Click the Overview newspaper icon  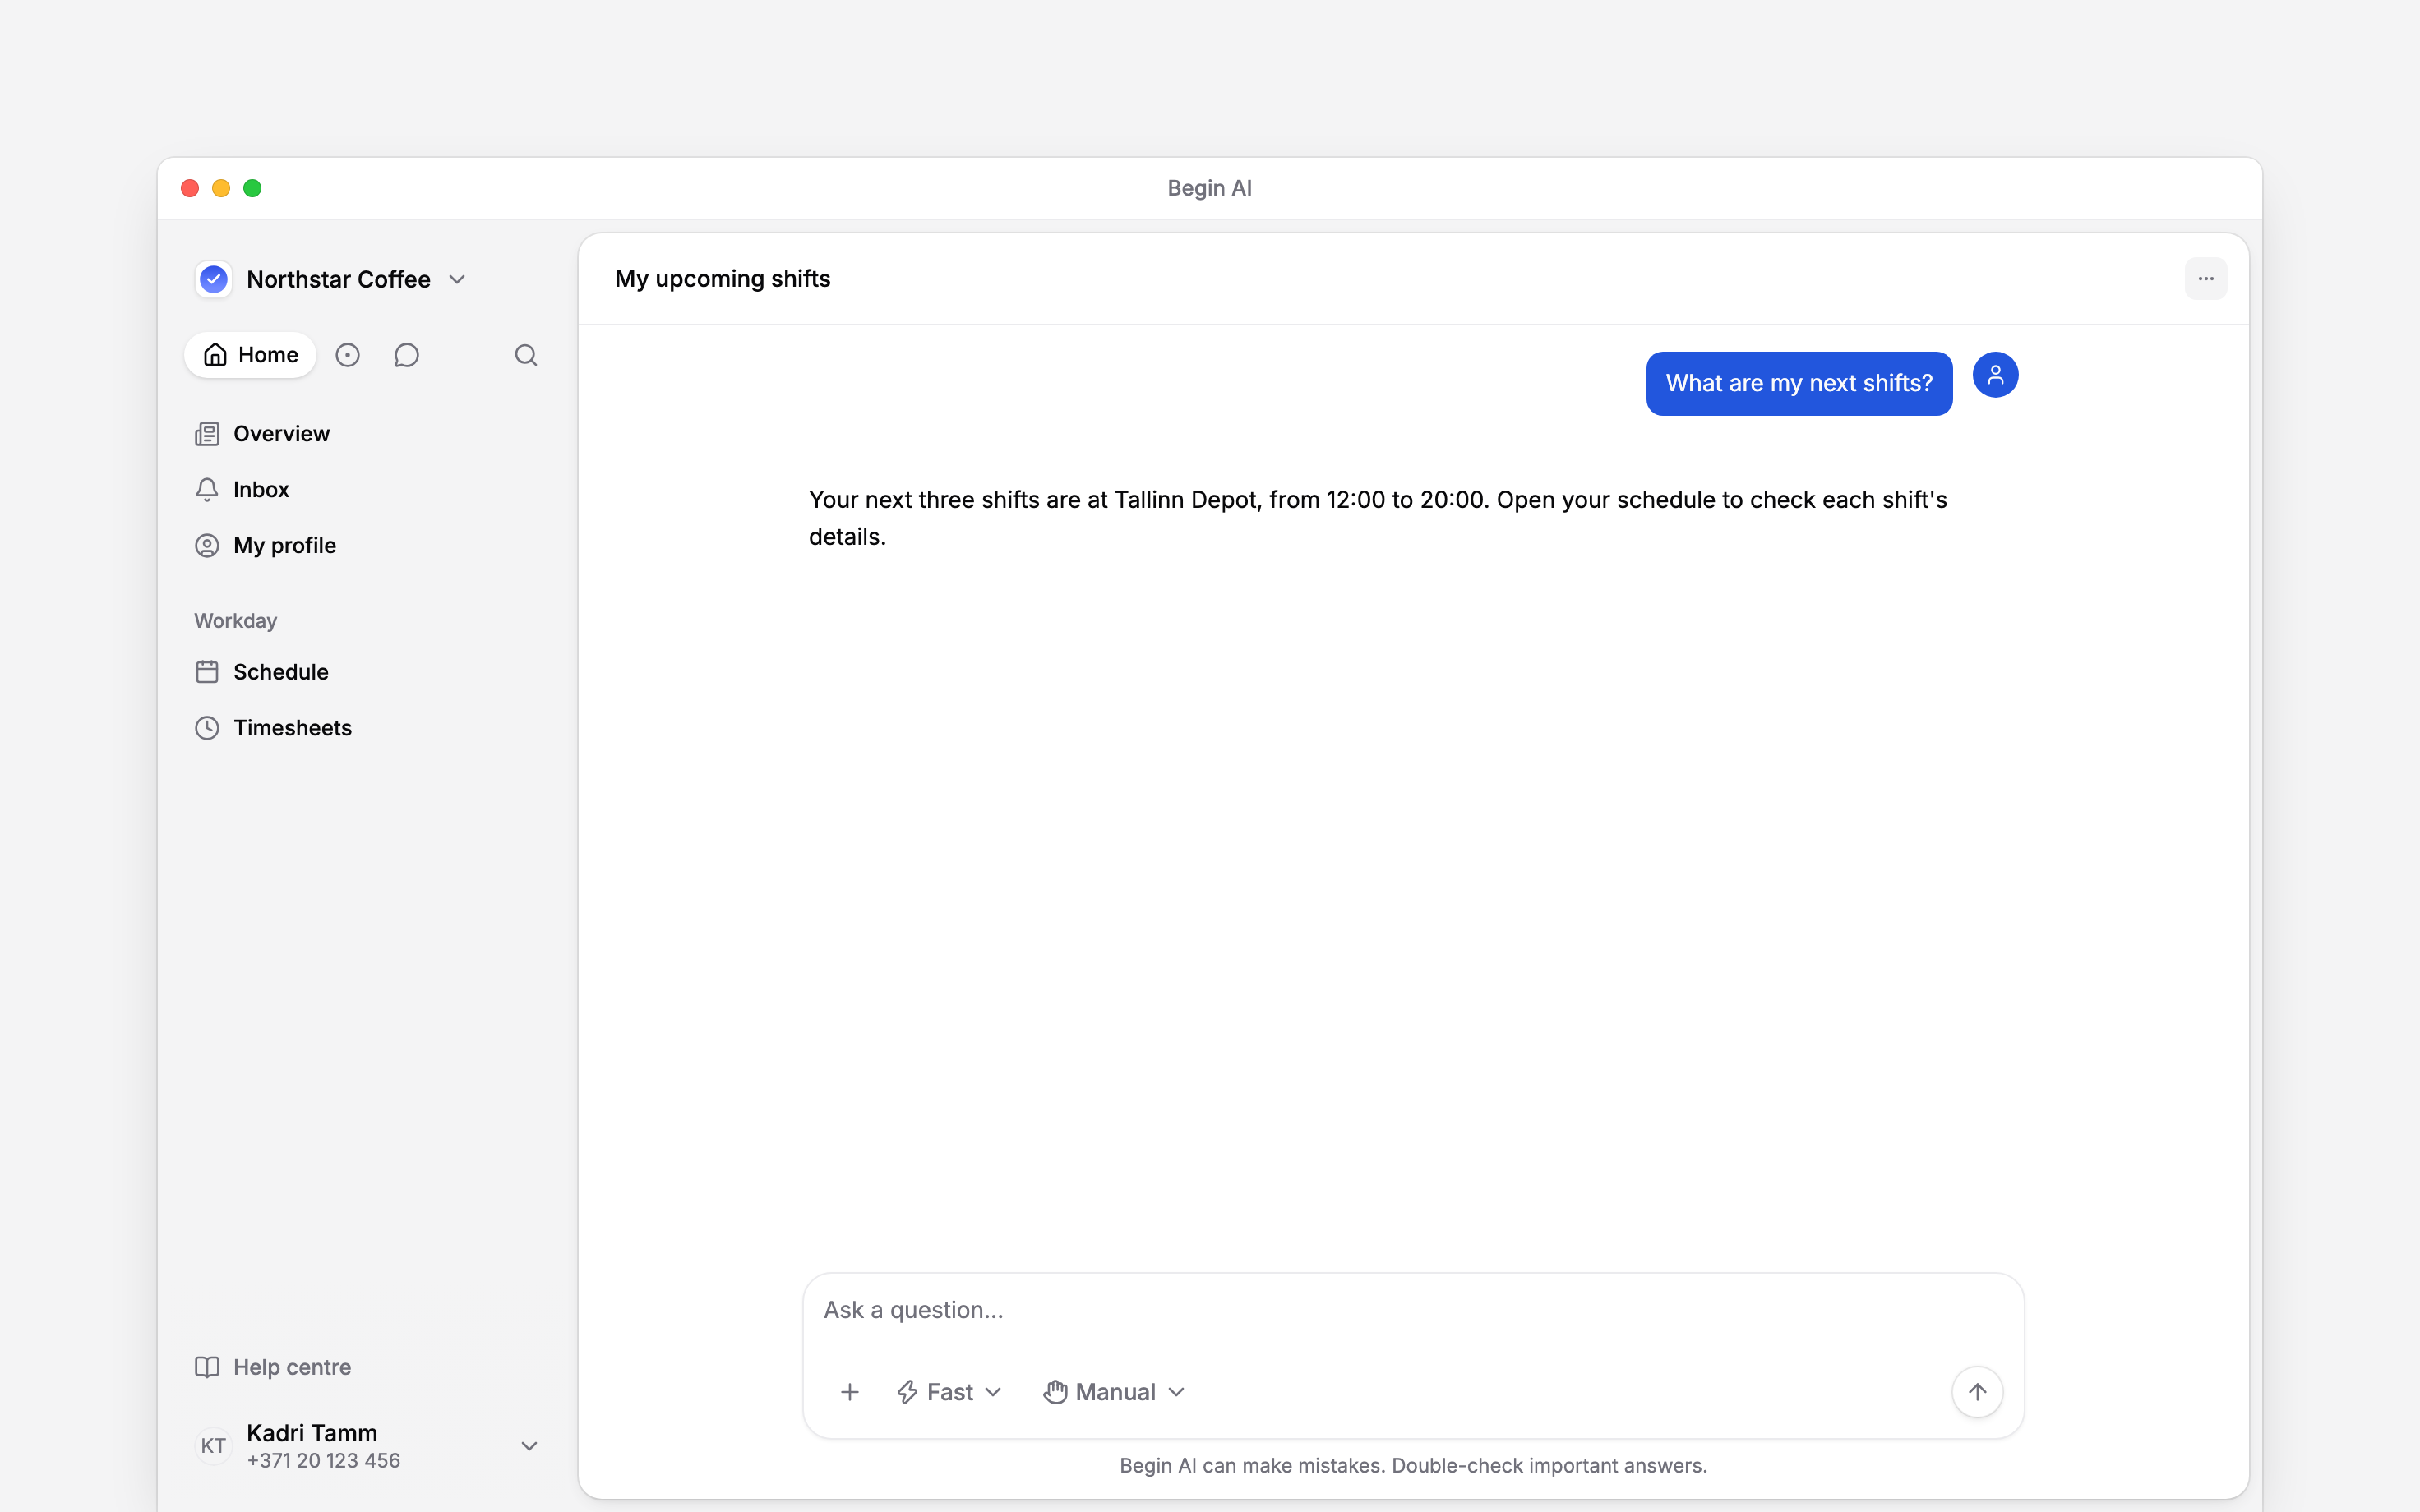207,434
